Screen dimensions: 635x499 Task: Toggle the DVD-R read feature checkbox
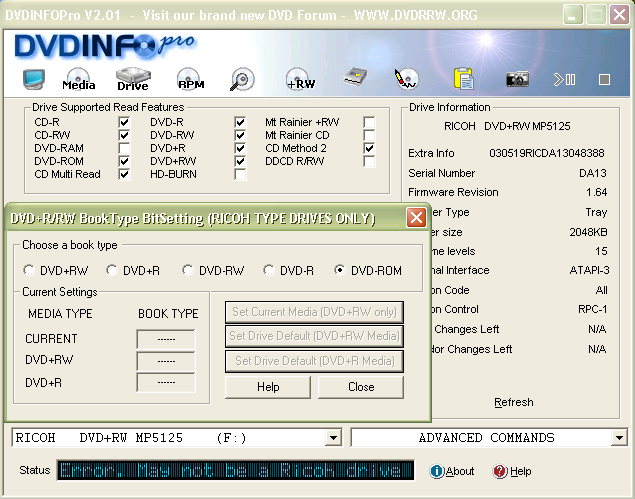pyautogui.click(x=240, y=122)
